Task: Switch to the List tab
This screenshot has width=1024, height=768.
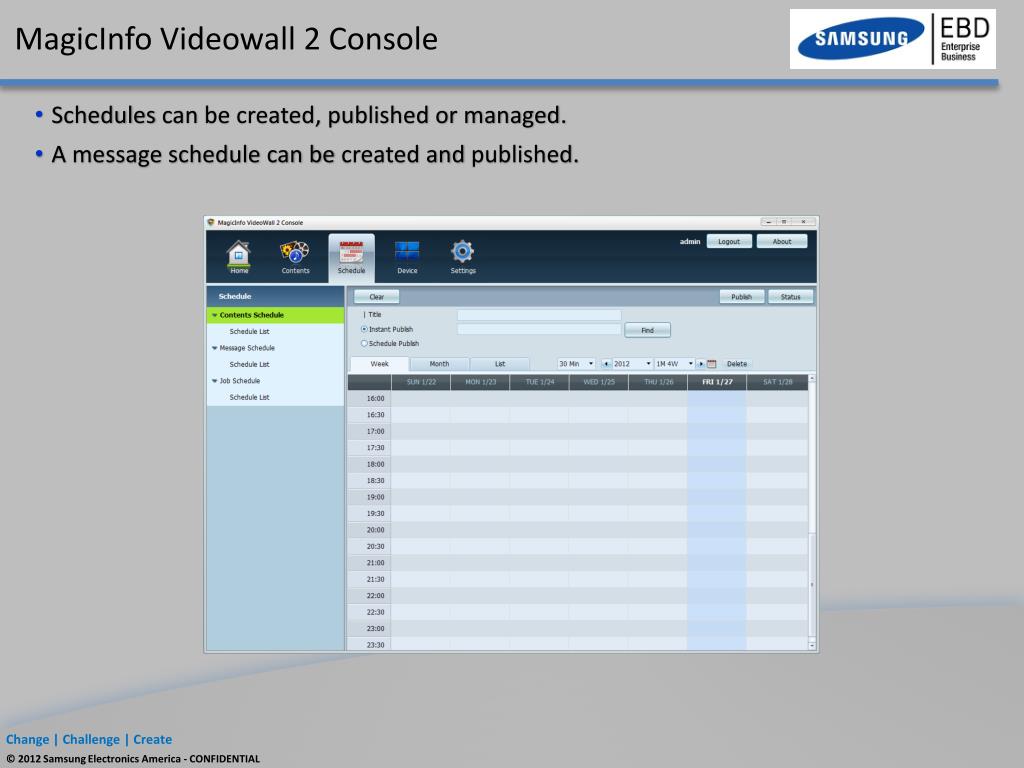Action: coord(500,364)
